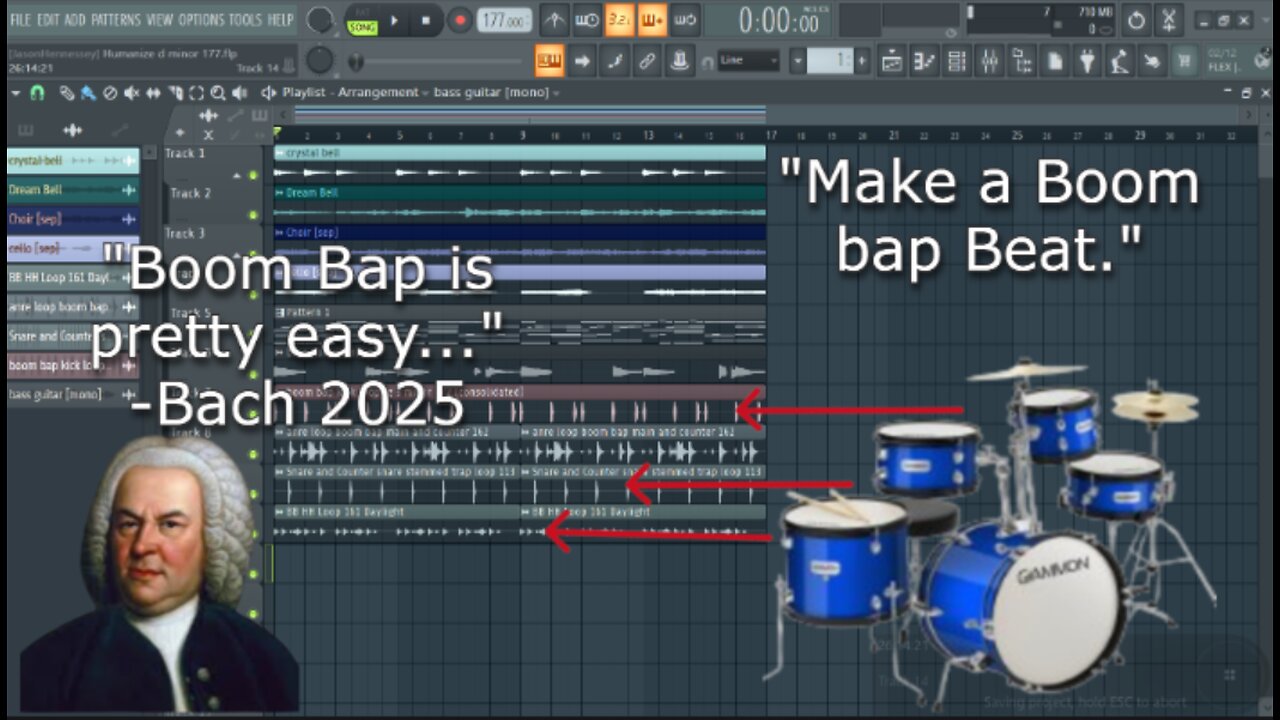Select the crystal bell clip in picker

pyautogui.click(x=73, y=160)
